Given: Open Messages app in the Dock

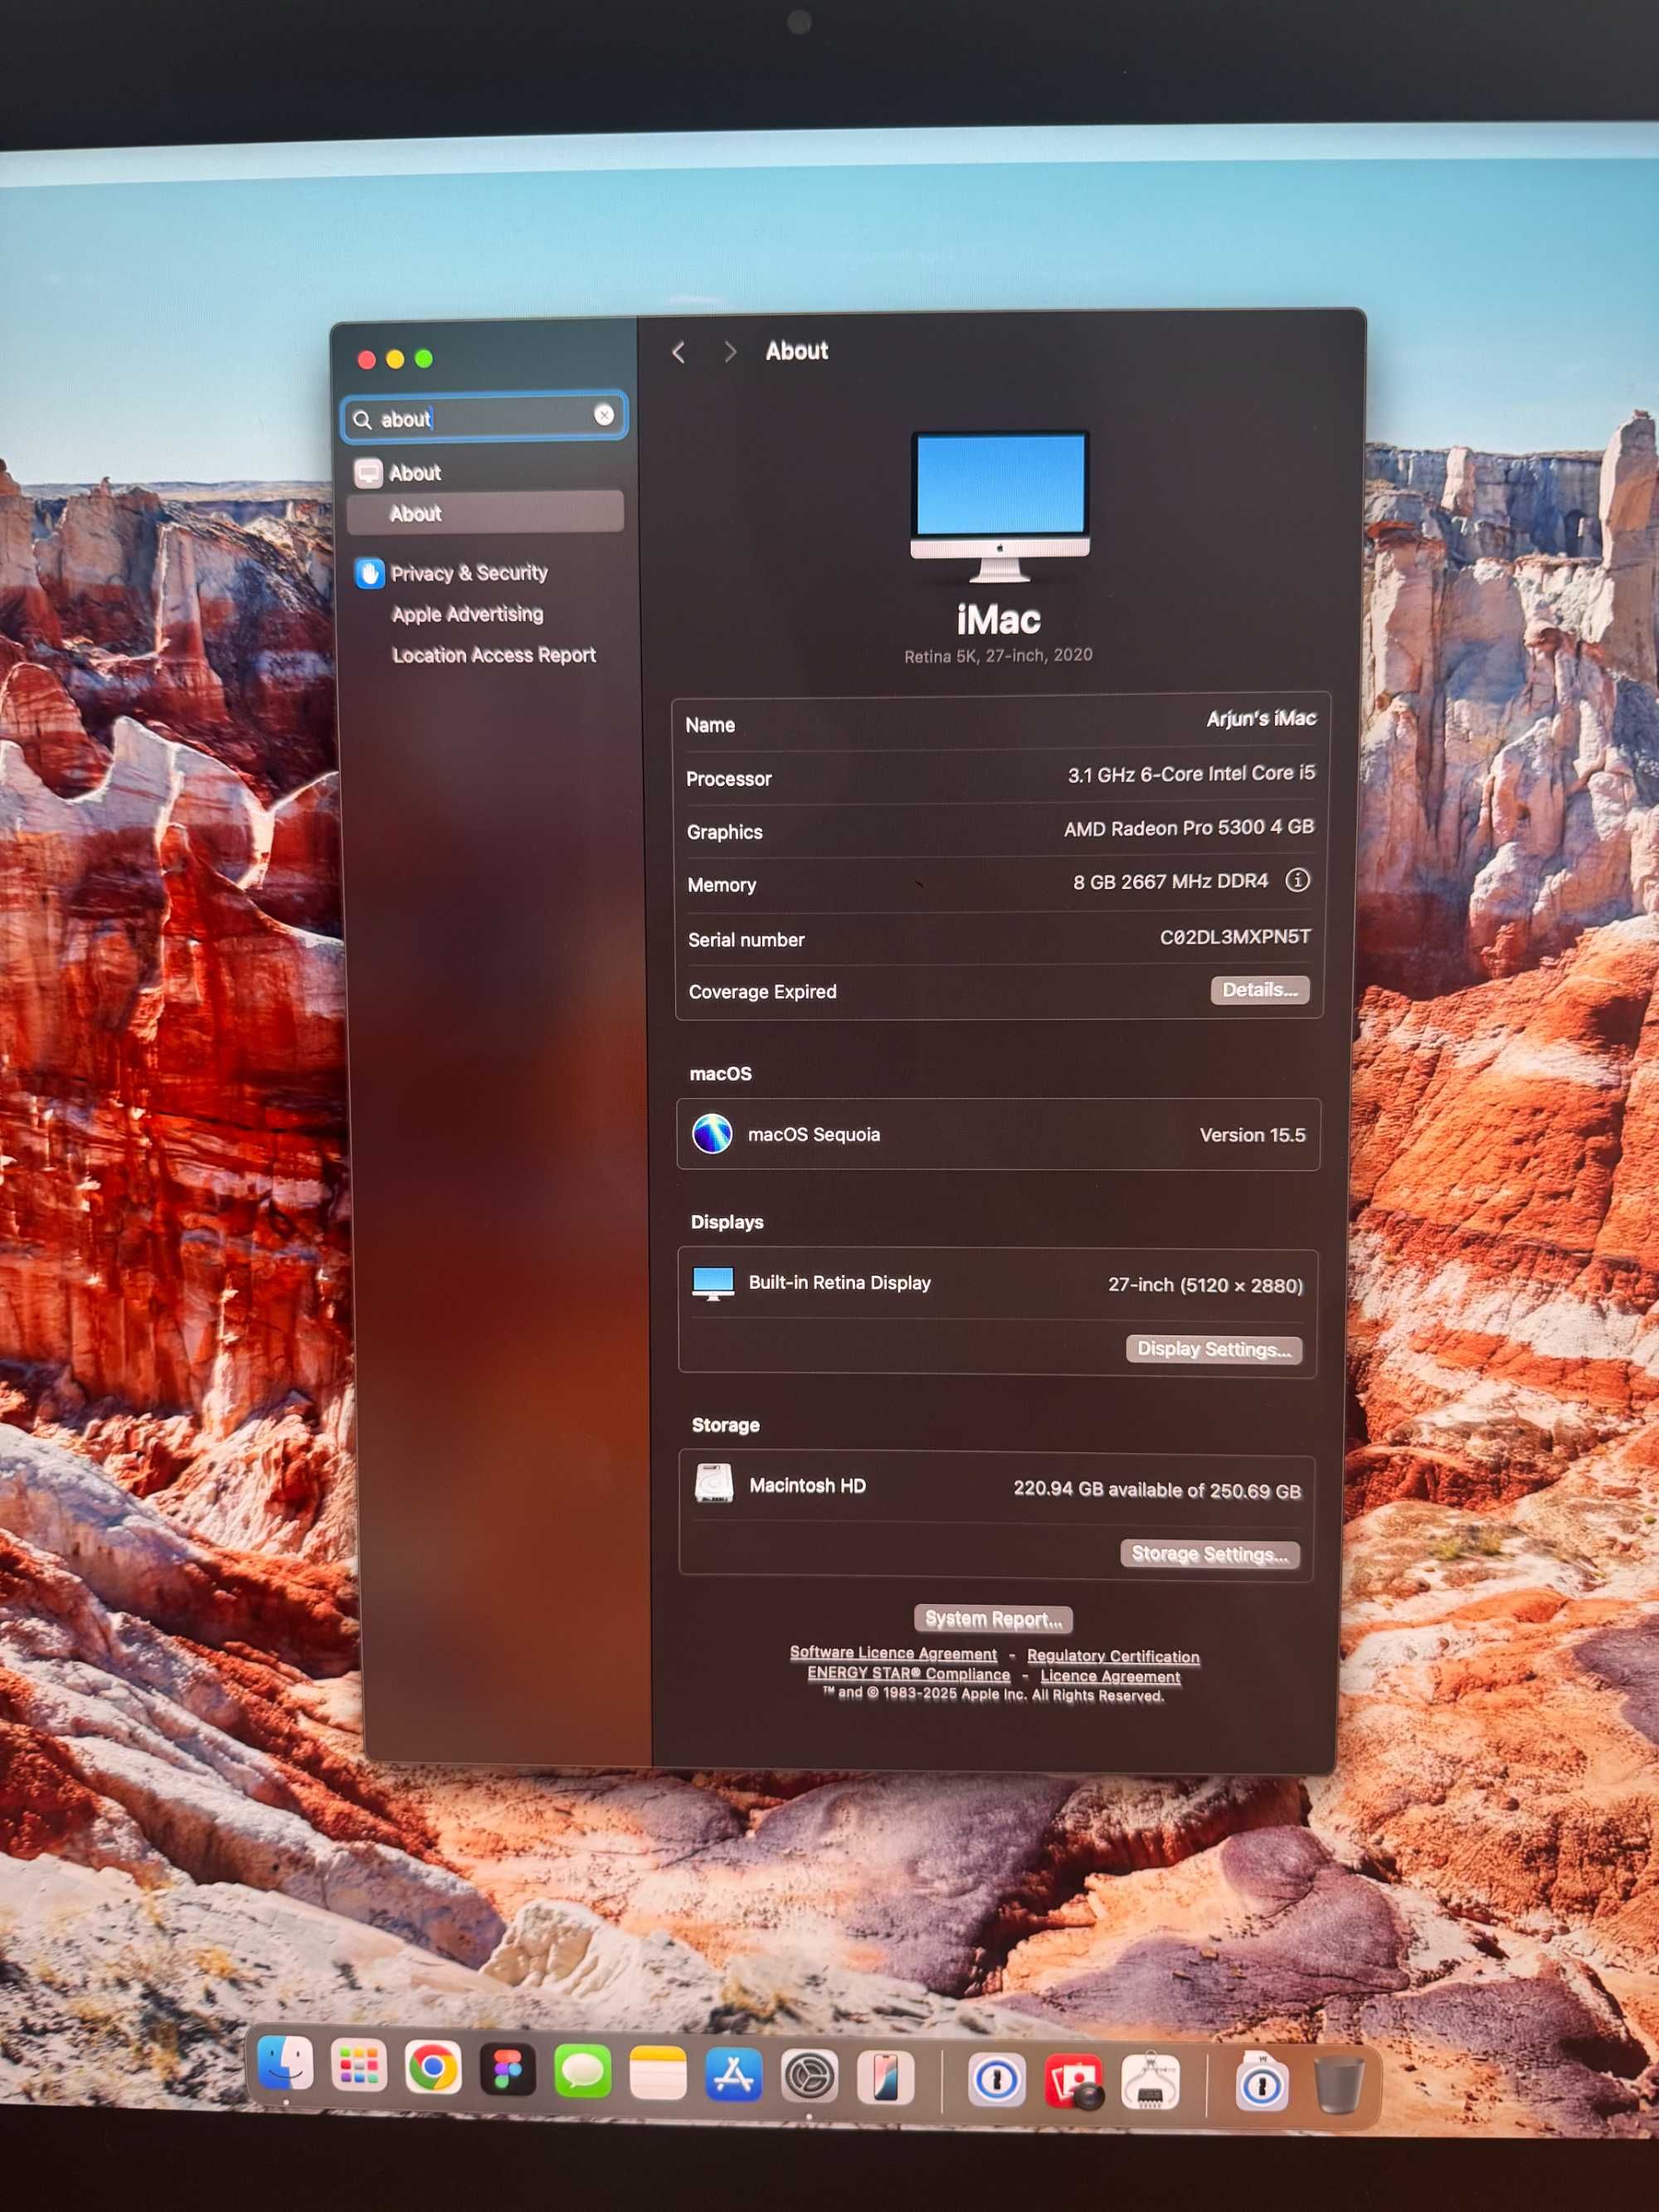Looking at the screenshot, I should click(583, 2072).
